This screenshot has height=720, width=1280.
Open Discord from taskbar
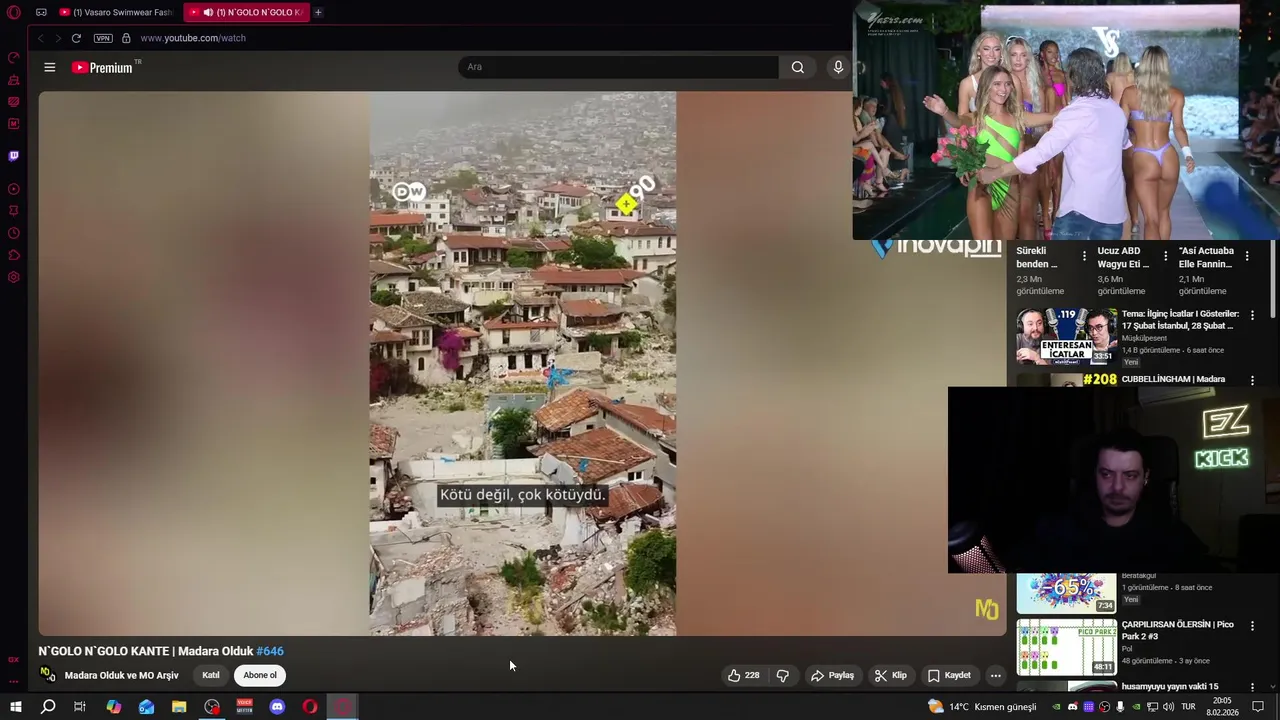tap(277, 707)
